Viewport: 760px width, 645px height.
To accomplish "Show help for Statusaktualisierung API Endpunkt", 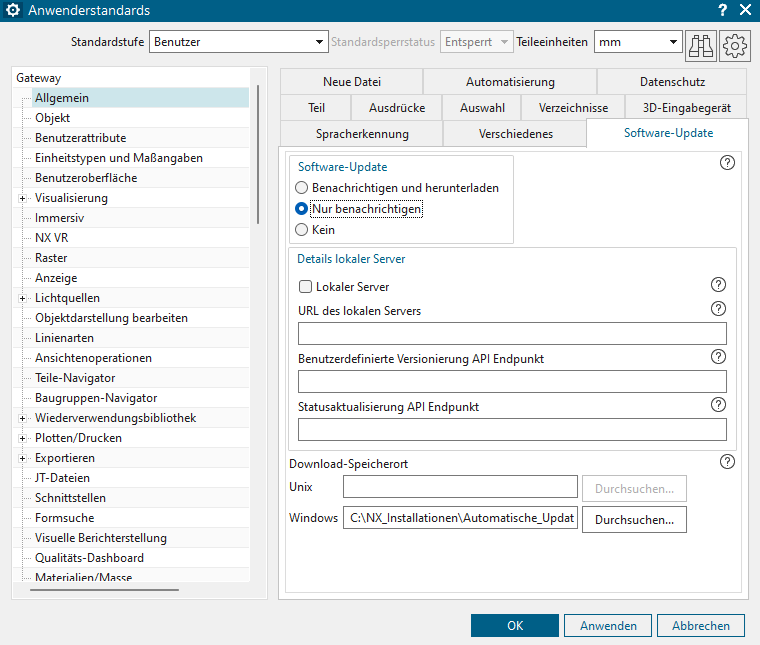I will pos(717,405).
